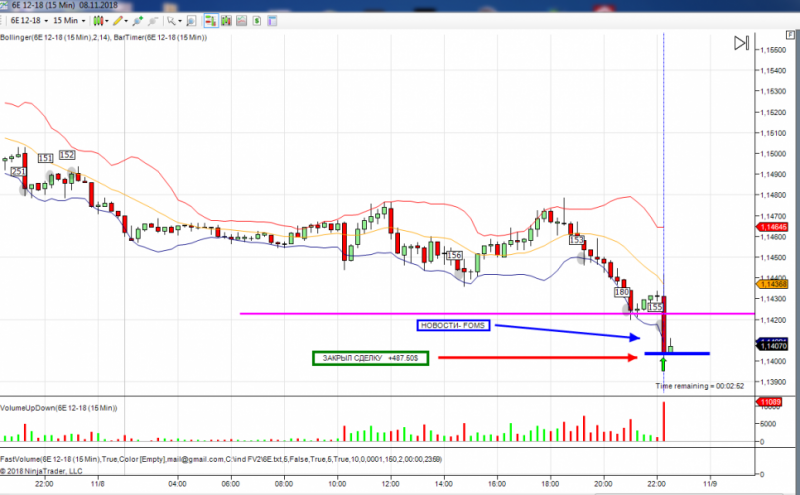Click the 155 bar label

(655, 307)
